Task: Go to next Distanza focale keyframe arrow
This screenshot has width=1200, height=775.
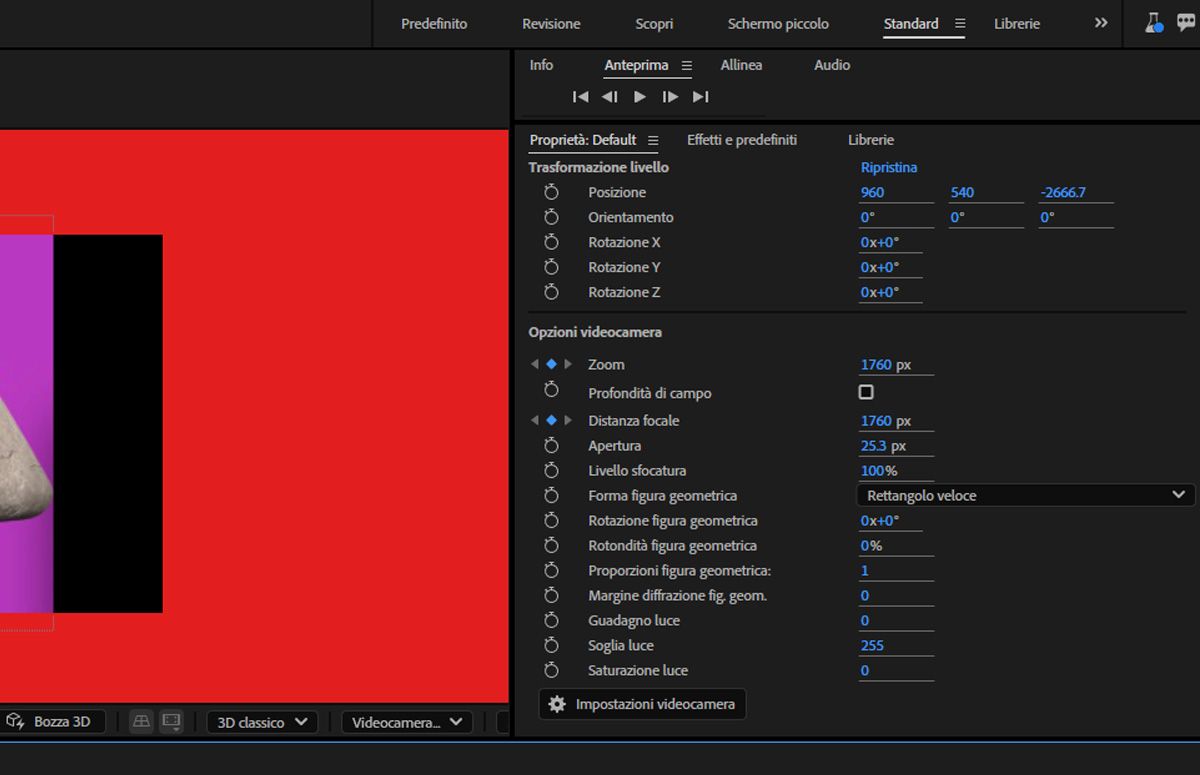Action: tap(568, 421)
